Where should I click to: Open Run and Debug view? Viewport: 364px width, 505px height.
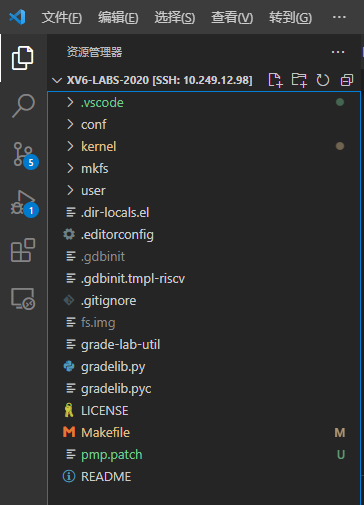click(24, 203)
